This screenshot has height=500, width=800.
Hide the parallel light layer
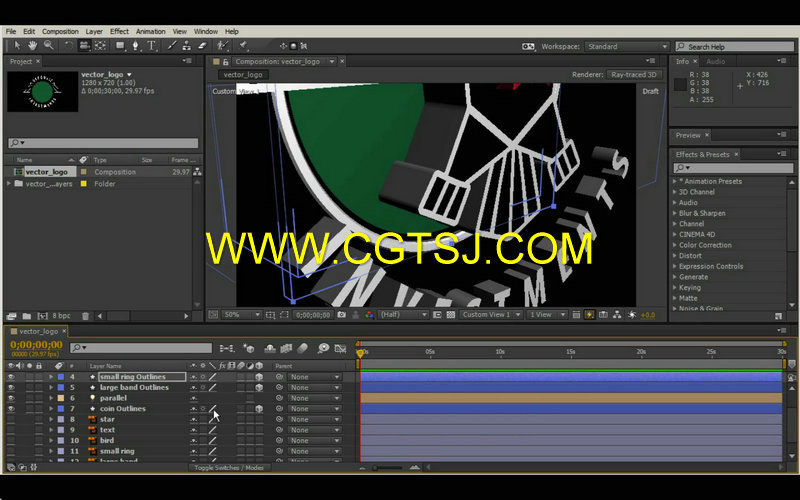(11, 398)
